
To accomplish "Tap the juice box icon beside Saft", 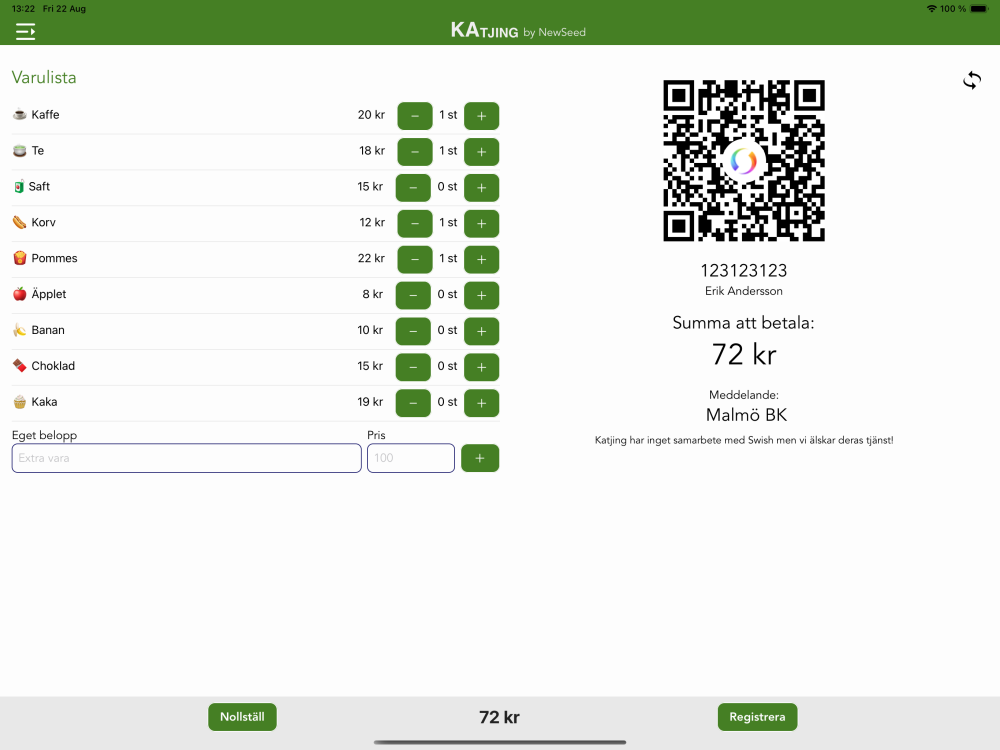I will 19,187.
